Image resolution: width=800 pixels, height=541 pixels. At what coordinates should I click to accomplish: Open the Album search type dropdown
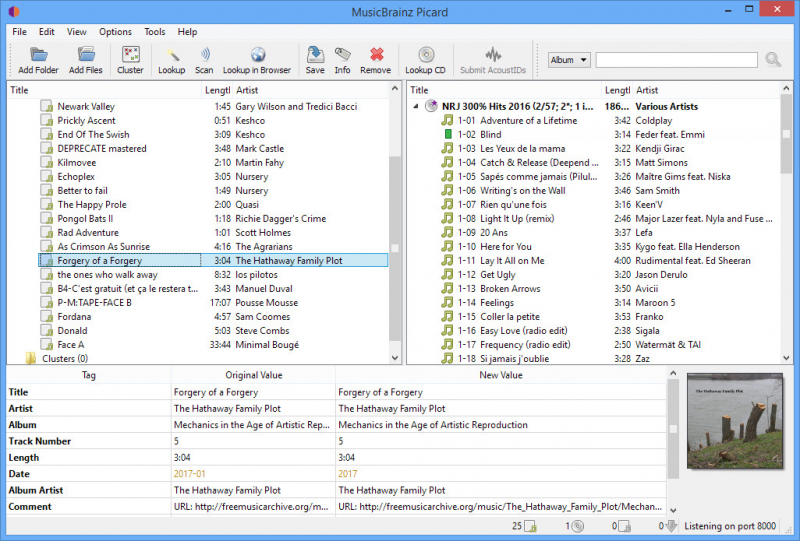569,60
